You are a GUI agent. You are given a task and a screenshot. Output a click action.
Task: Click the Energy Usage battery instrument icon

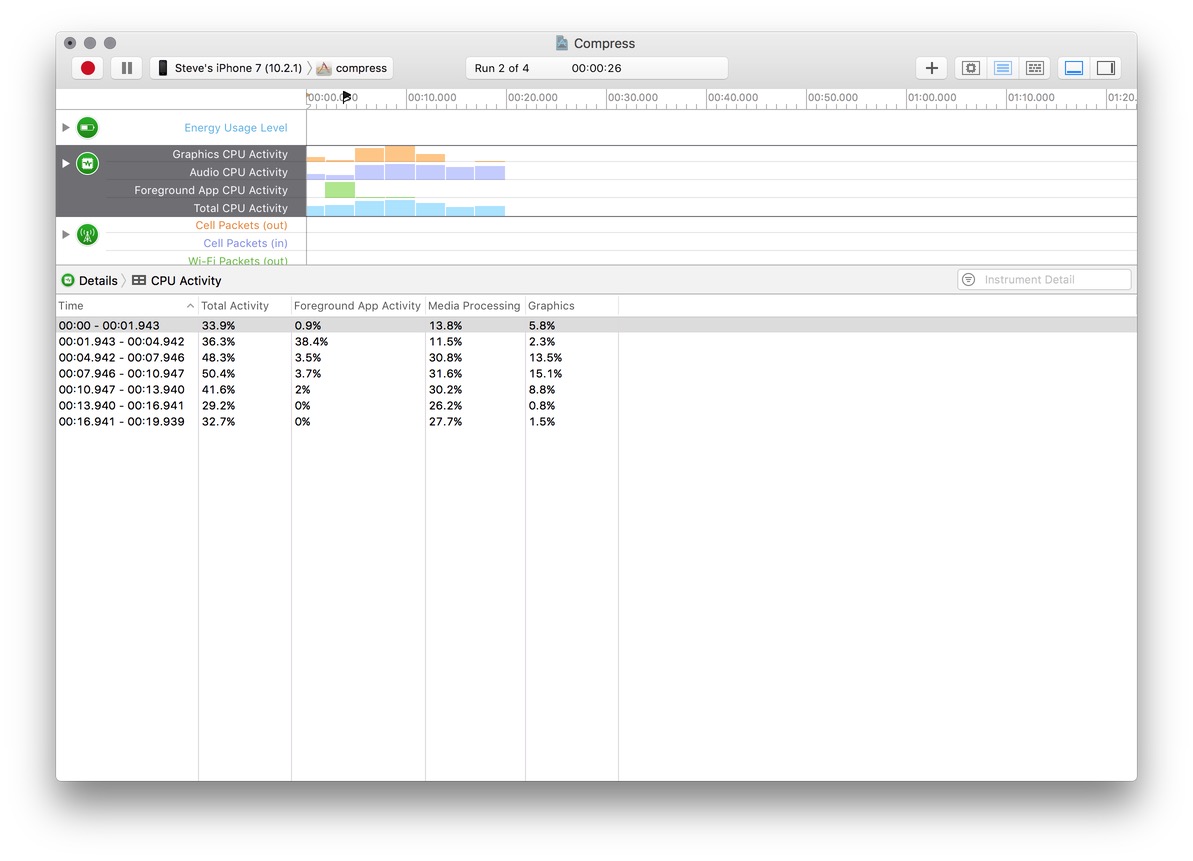pos(88,128)
